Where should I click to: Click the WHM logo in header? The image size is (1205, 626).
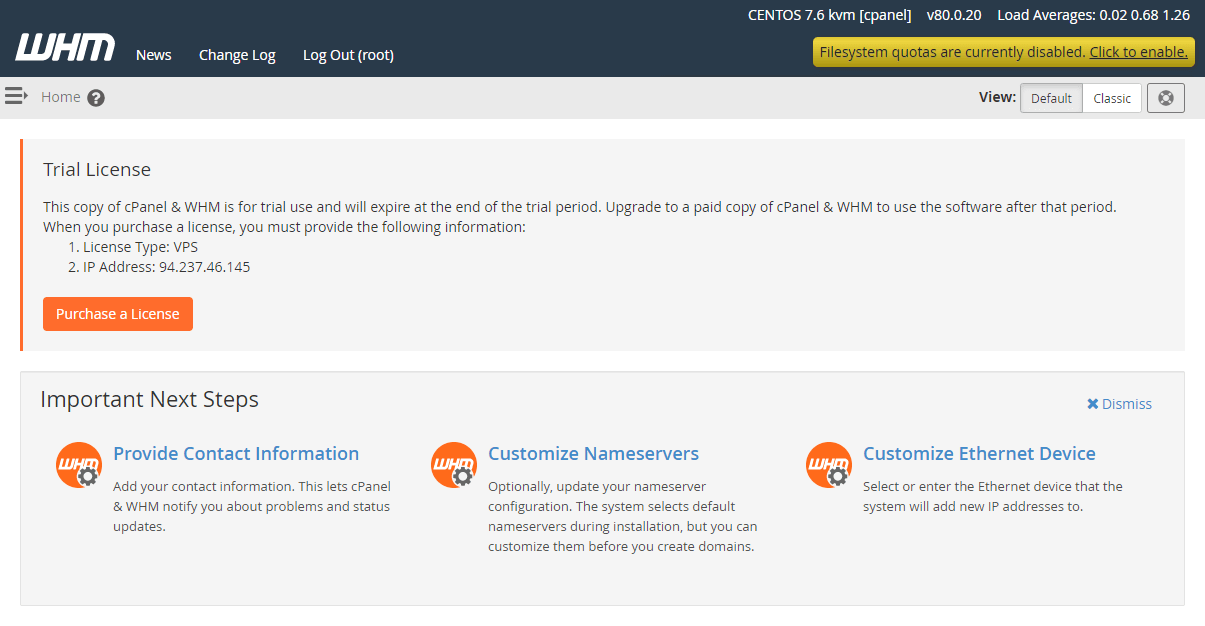point(65,47)
